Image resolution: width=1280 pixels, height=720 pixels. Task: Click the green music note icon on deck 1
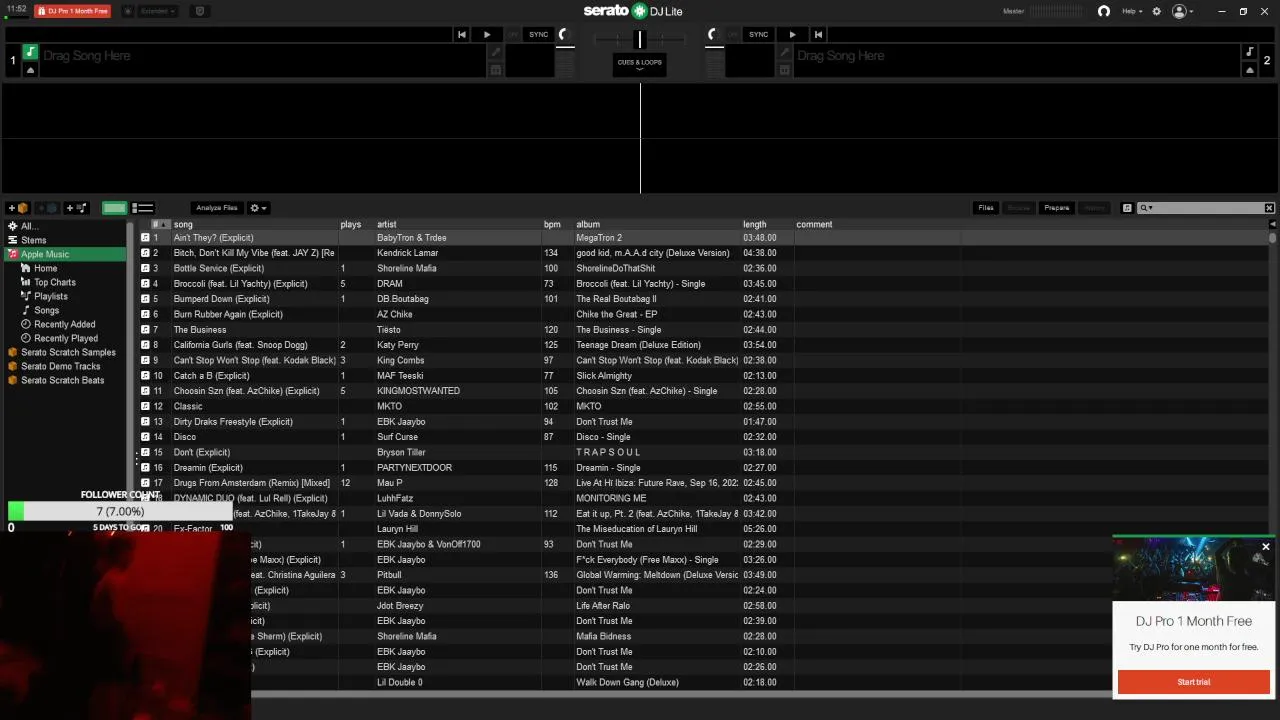[30, 52]
